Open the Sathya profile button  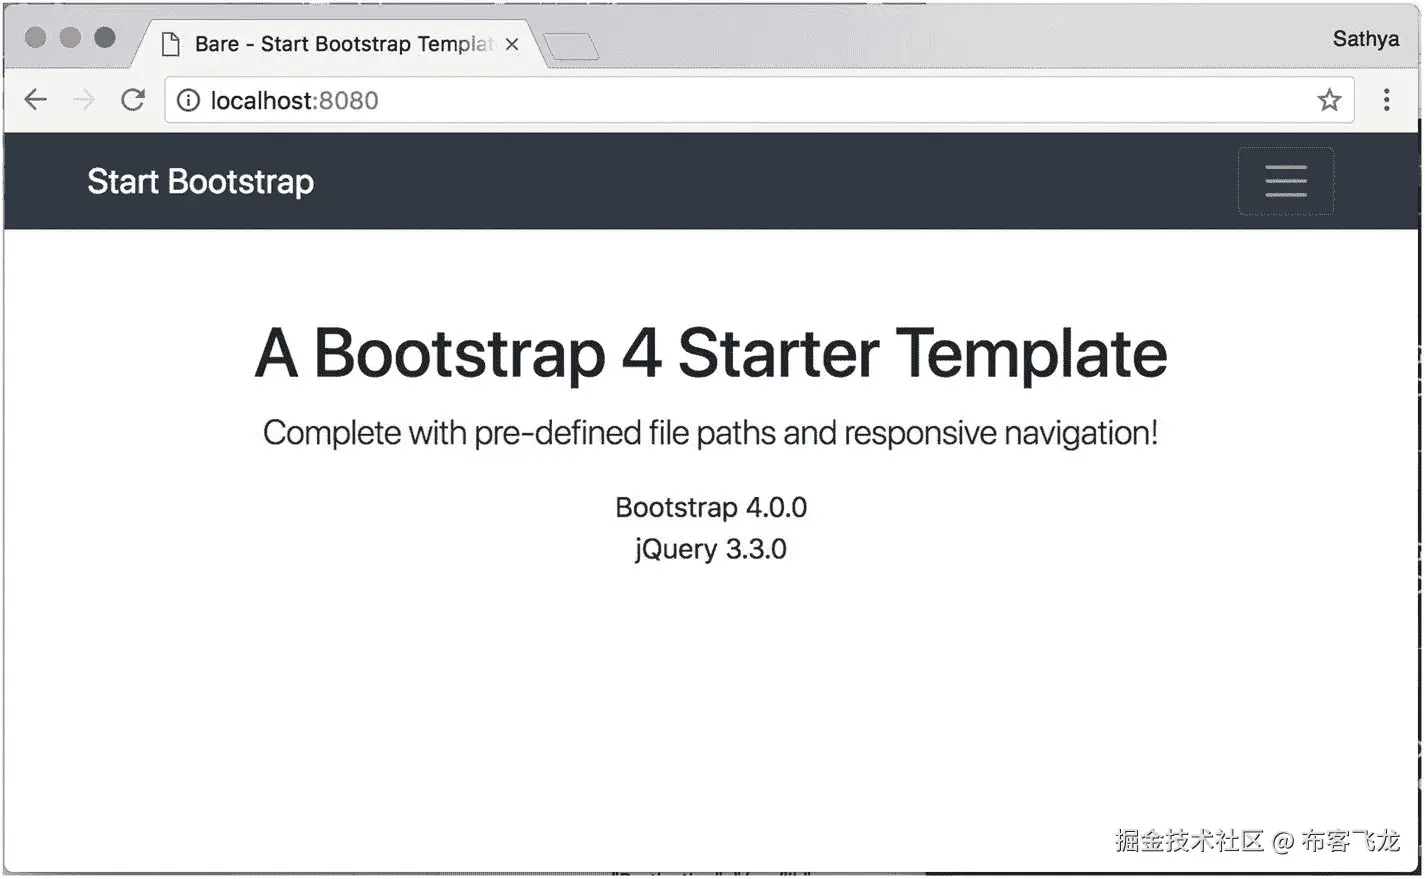point(1365,39)
